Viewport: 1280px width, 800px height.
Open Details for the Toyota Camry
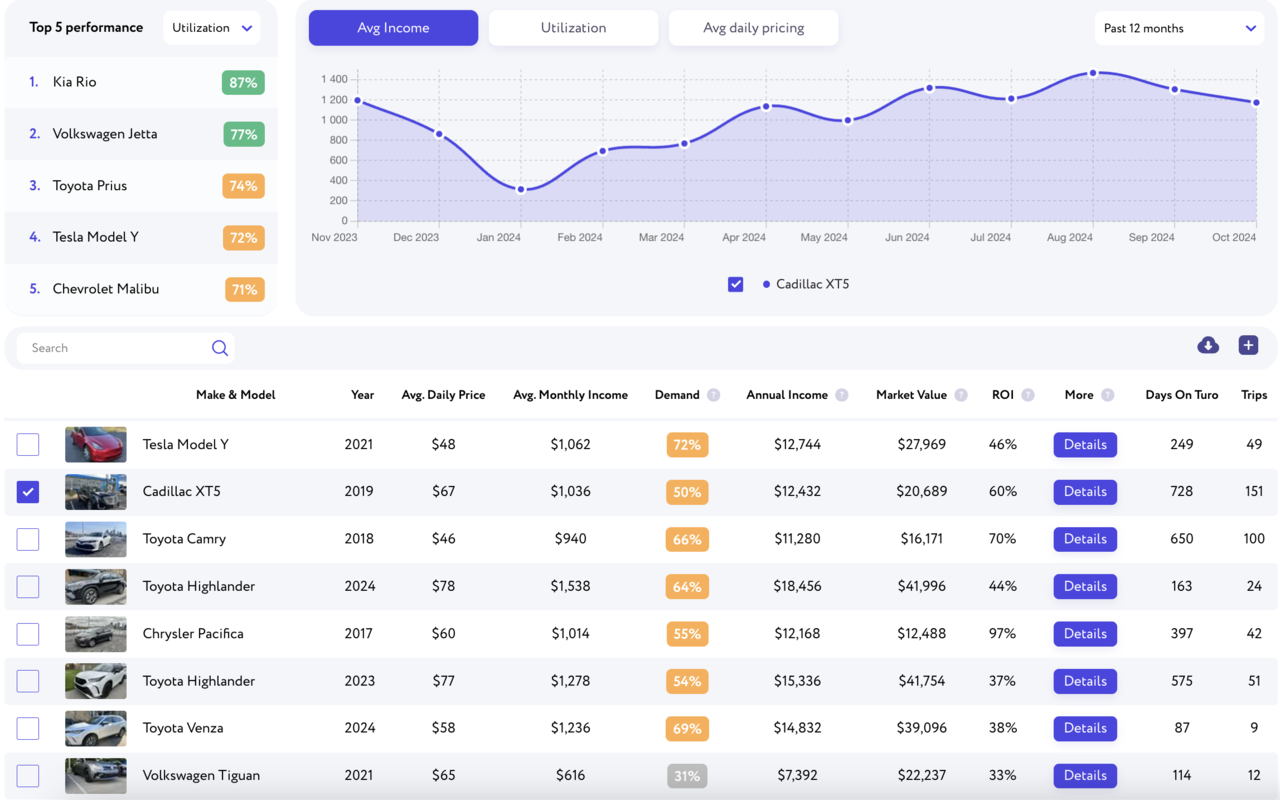click(x=1085, y=539)
